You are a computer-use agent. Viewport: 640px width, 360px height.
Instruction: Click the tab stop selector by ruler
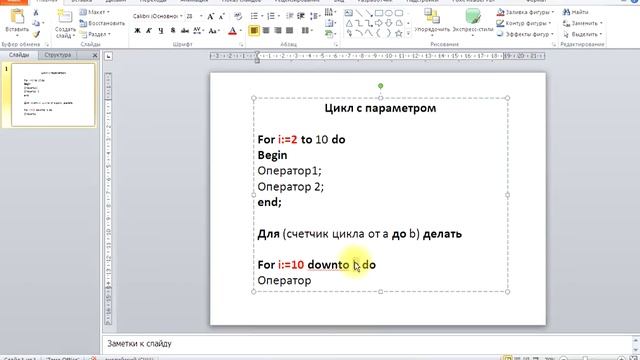point(108,56)
